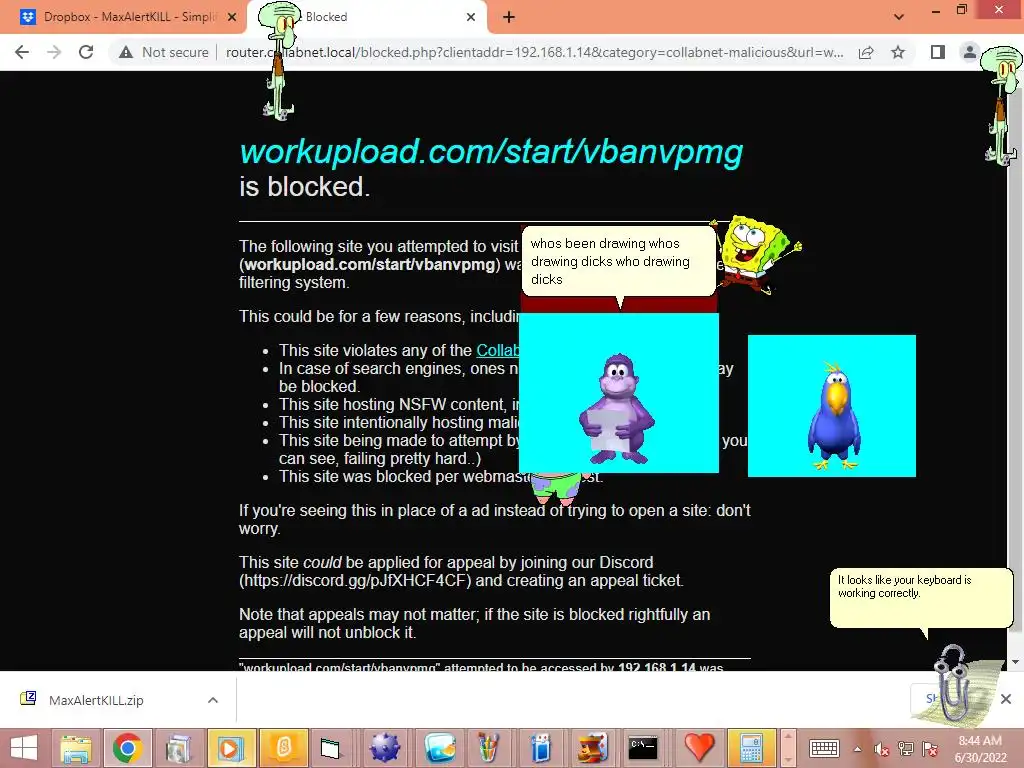Click Squidward over the Blocked tab
Screen dimensions: 1024x768
click(x=281, y=61)
